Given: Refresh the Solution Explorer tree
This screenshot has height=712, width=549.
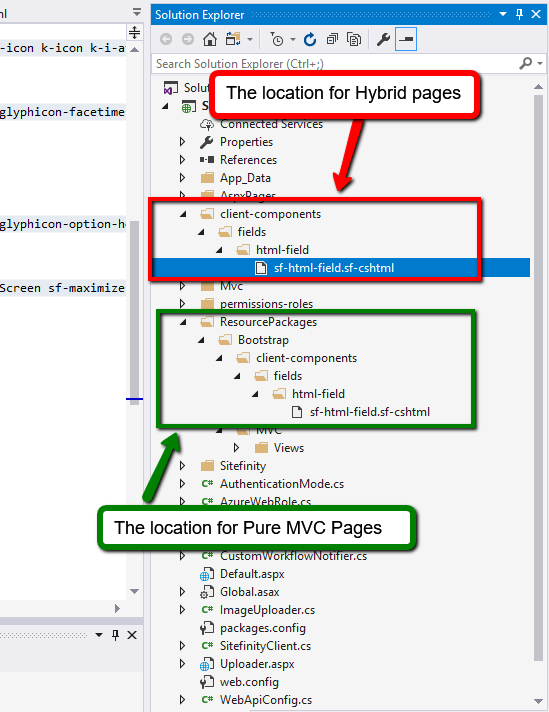Looking at the screenshot, I should point(310,40).
